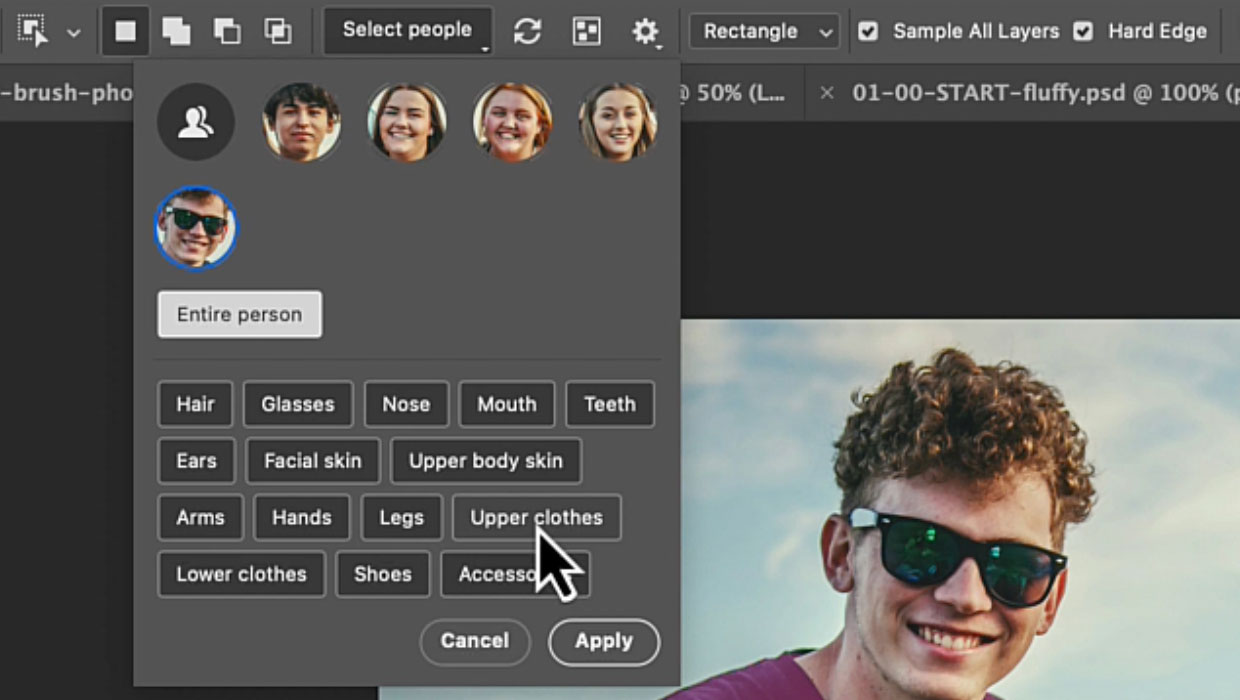This screenshot has height=700, width=1240.
Task: Expand the Select people dropdown
Action: pos(407,31)
